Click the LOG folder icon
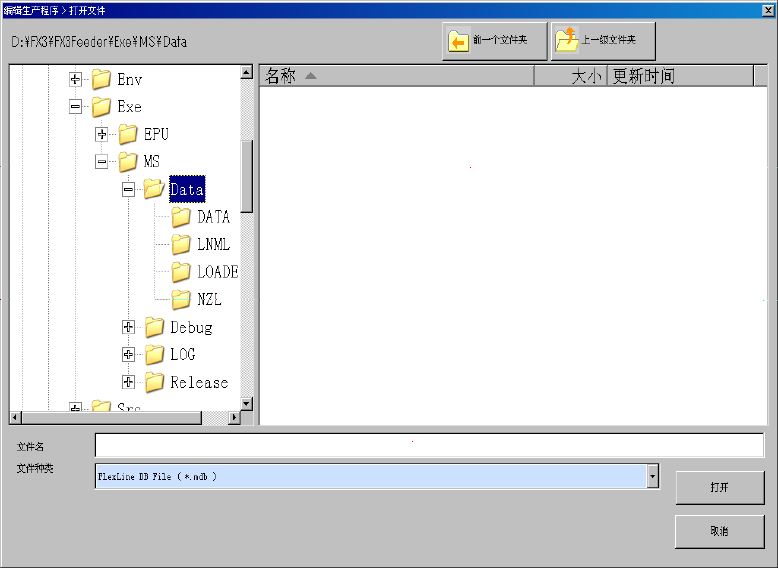 tap(154, 354)
